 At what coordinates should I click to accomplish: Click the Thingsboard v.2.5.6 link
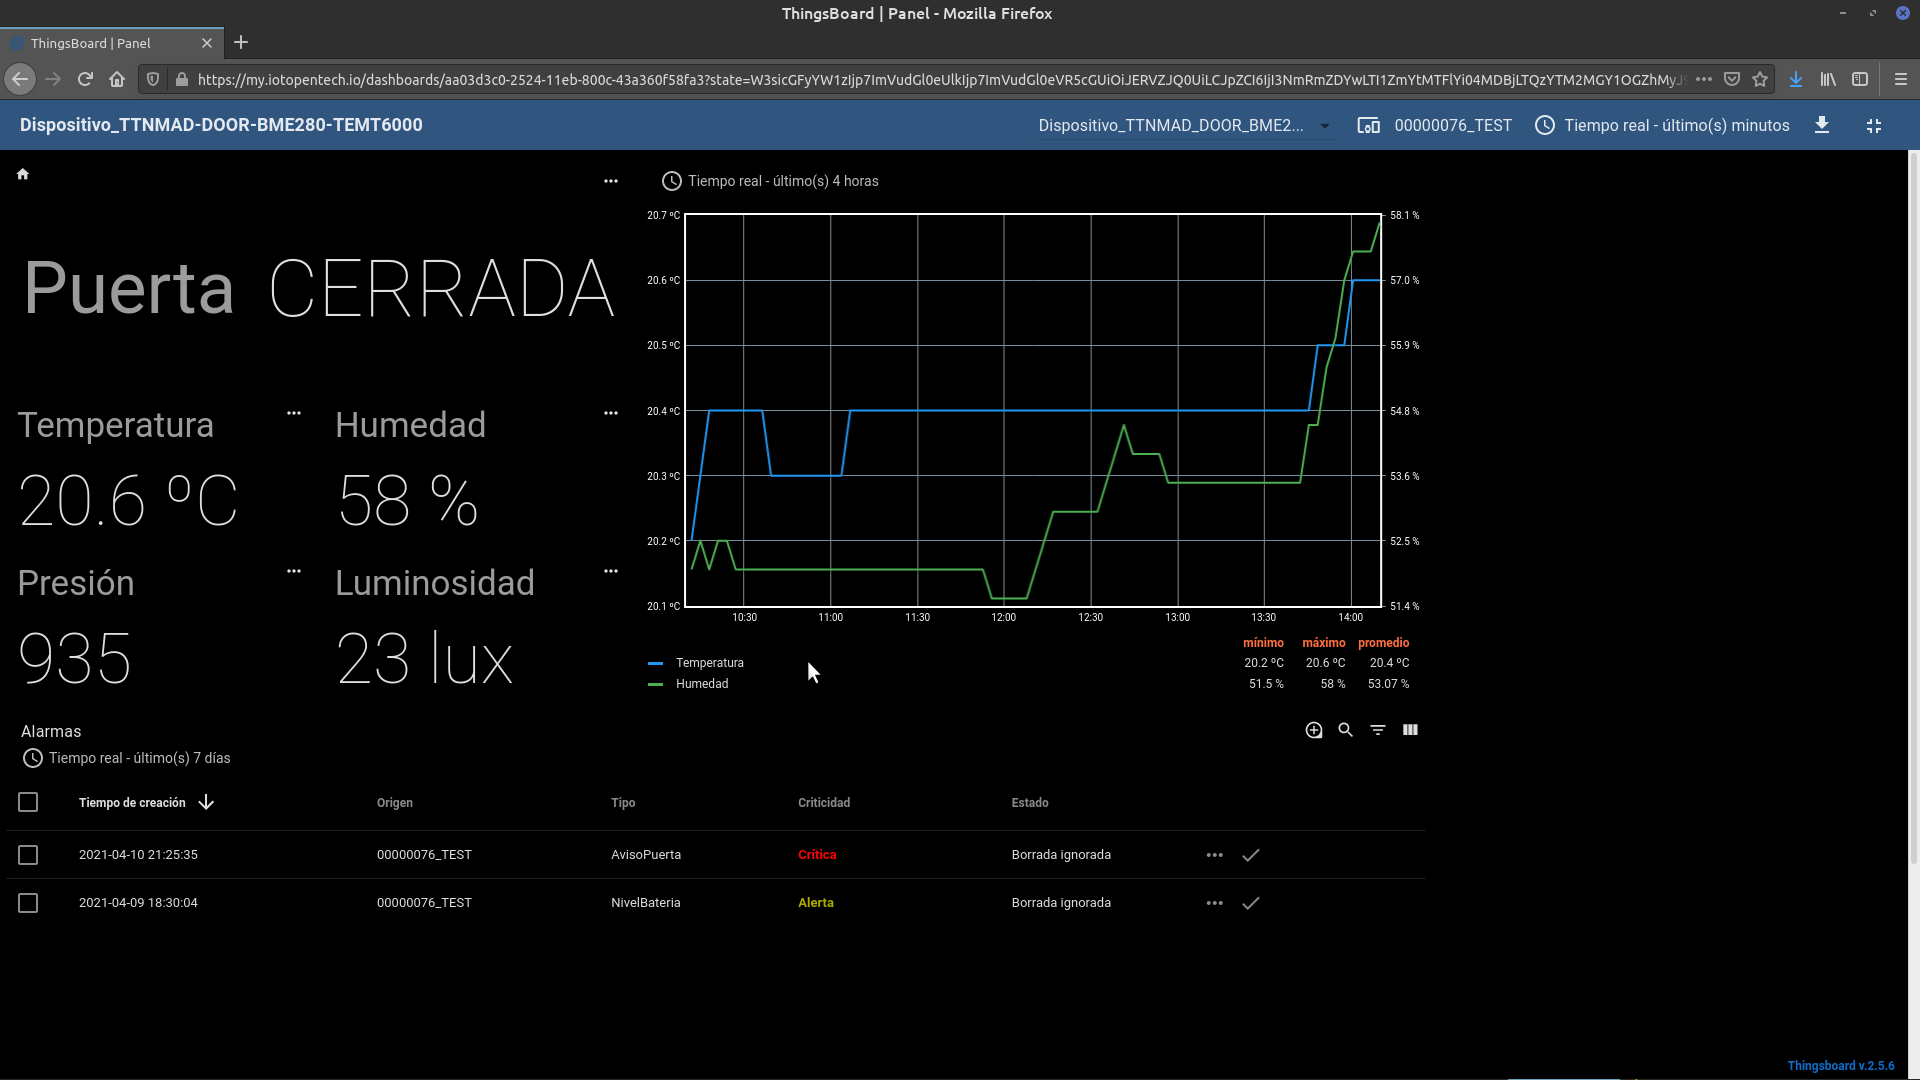[1840, 1066]
